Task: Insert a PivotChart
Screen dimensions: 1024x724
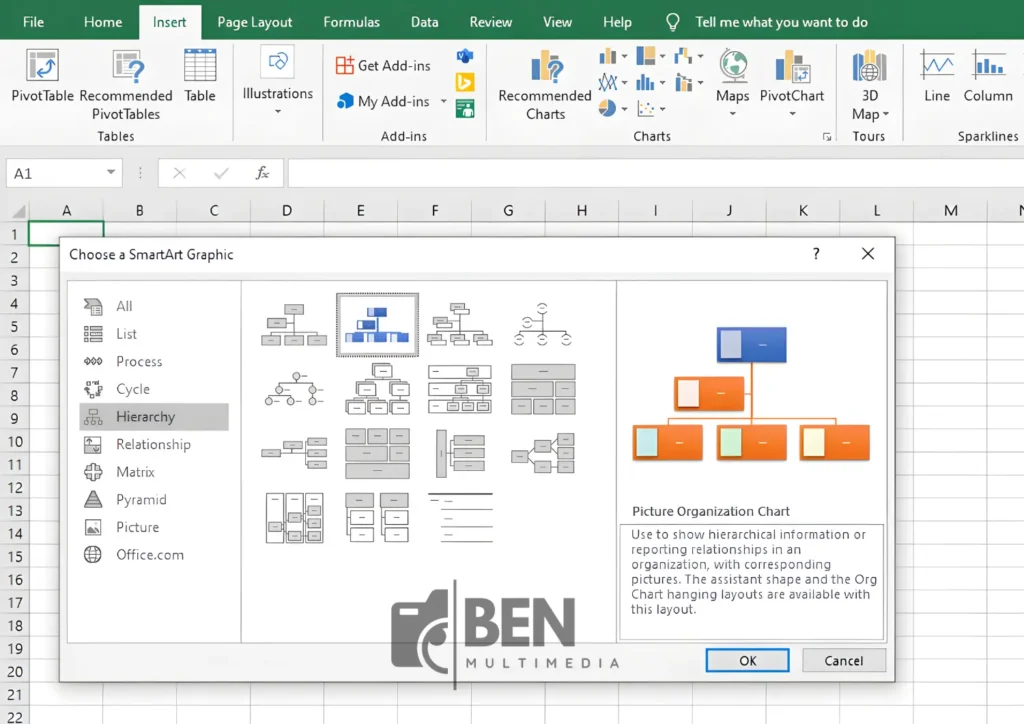Action: click(x=791, y=80)
